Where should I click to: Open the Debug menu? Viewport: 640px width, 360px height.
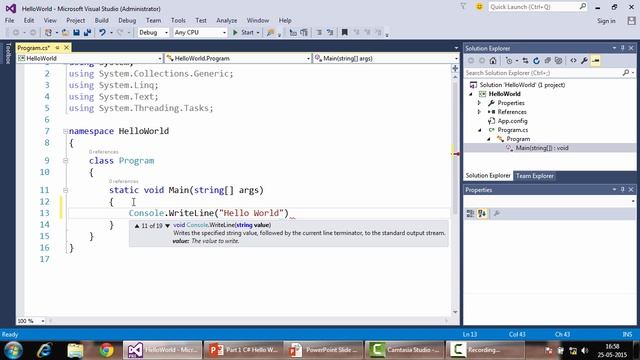127,20
